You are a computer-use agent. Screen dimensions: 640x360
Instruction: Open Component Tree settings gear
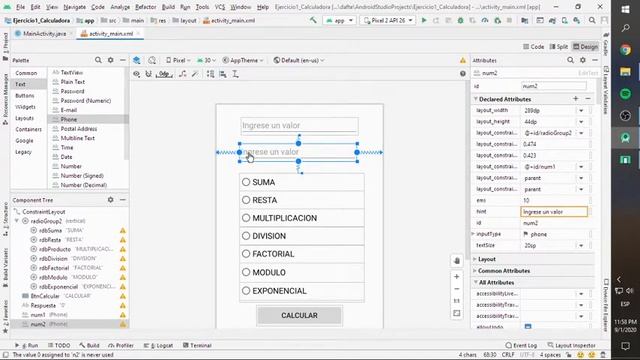pos(111,200)
